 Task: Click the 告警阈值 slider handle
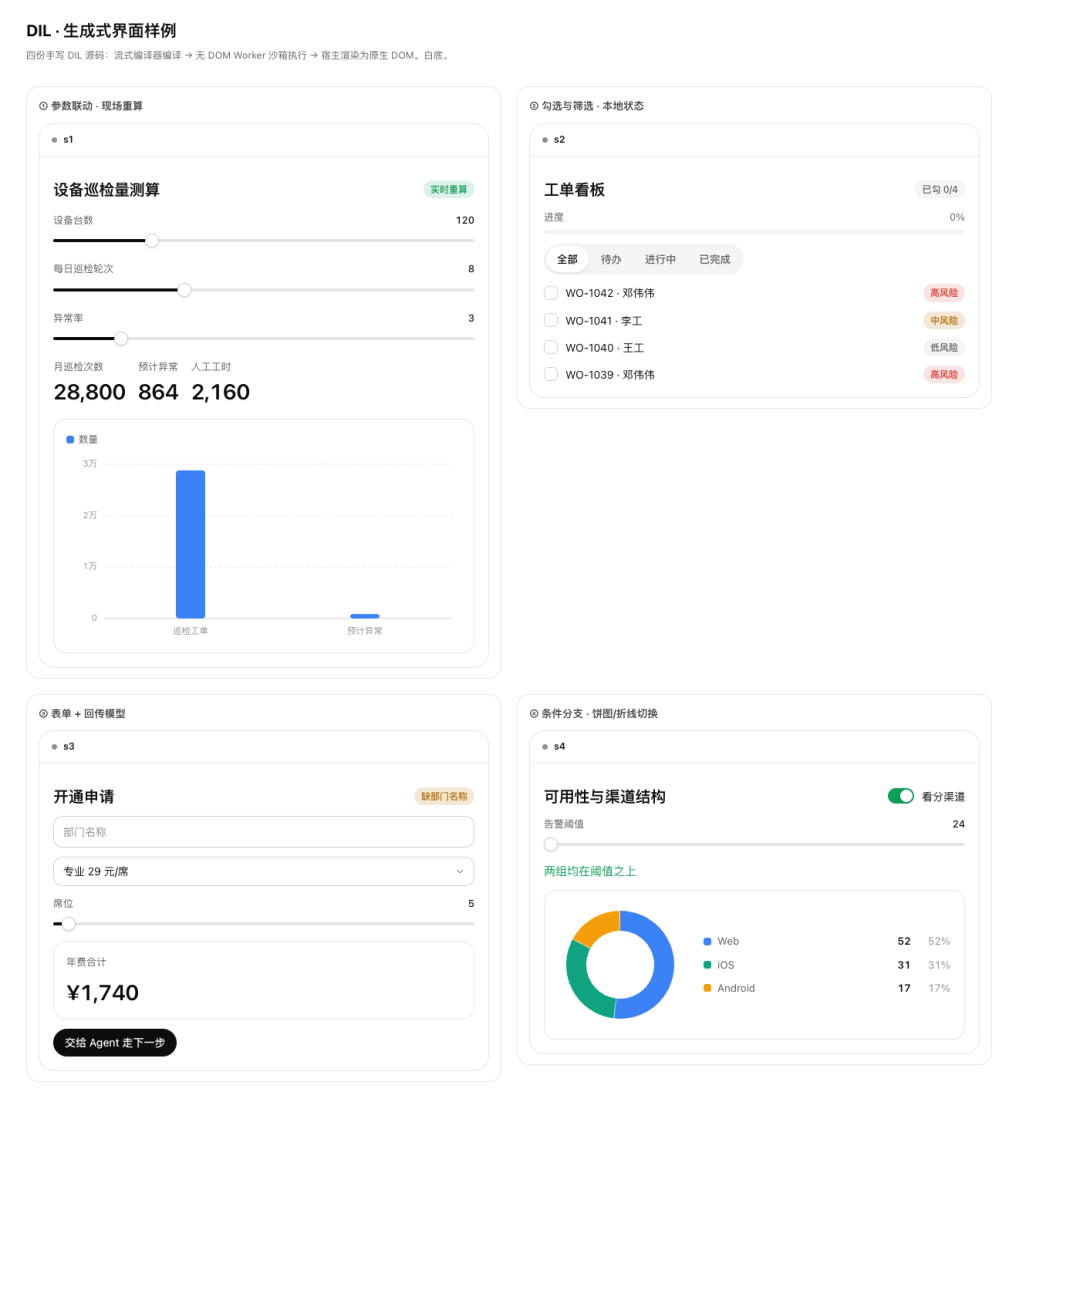(551, 844)
